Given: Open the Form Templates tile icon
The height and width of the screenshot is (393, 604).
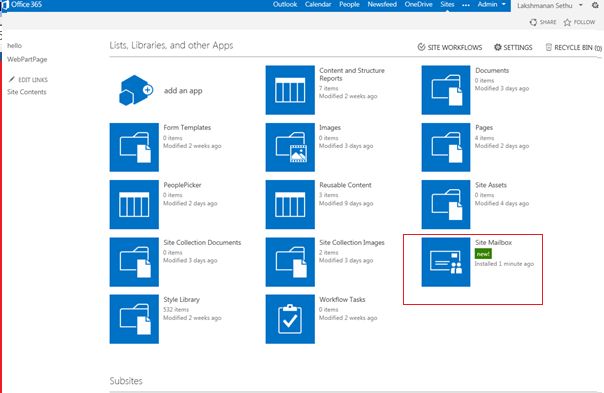Looking at the screenshot, I should pyautogui.click(x=134, y=147).
